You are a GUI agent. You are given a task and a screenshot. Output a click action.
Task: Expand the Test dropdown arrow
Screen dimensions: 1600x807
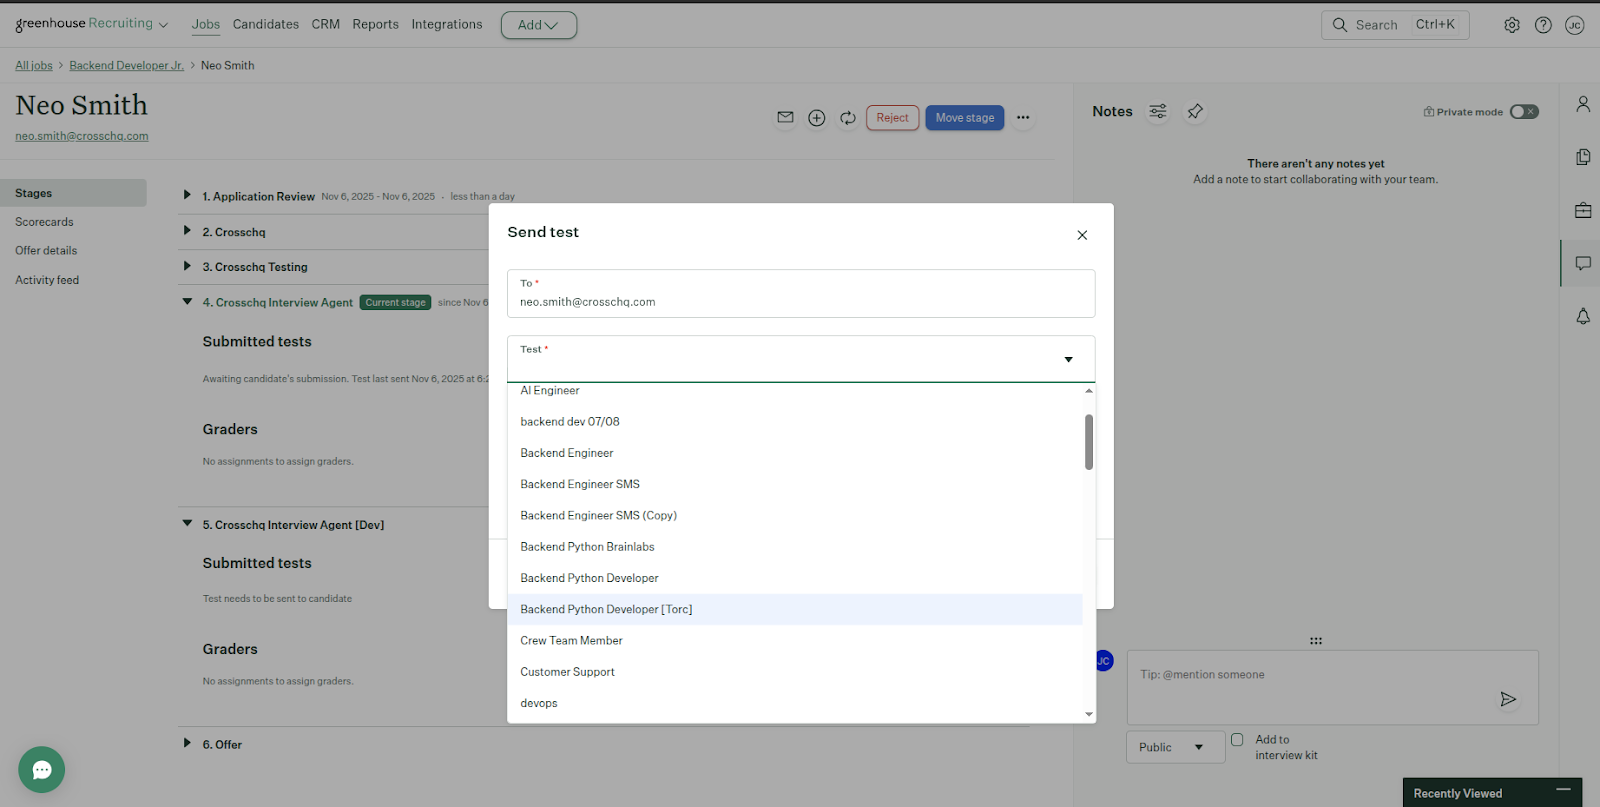(x=1068, y=359)
